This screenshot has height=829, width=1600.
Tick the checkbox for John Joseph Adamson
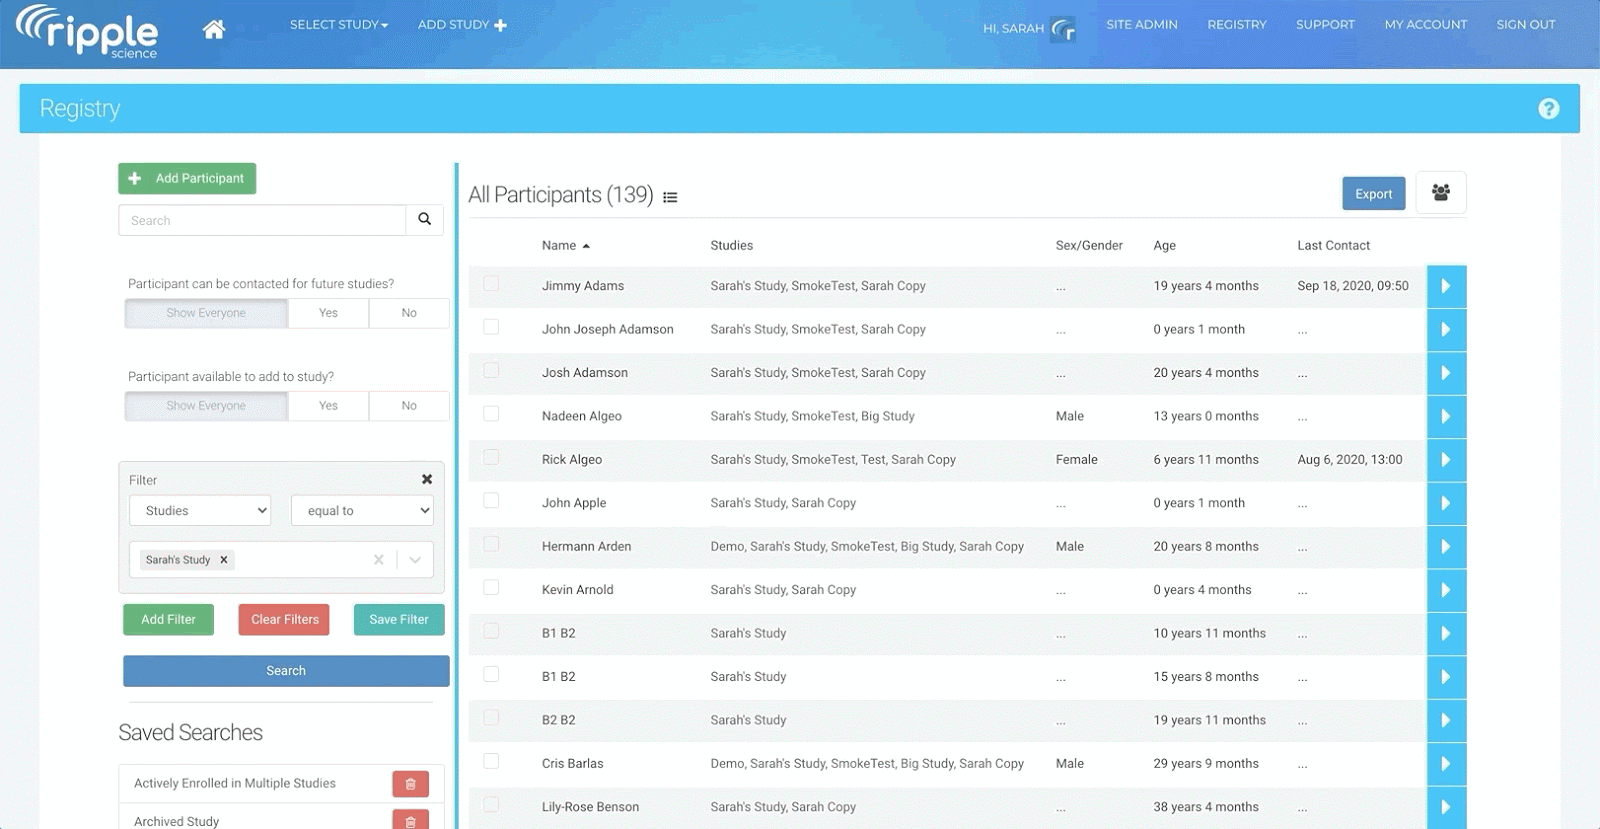tap(491, 327)
